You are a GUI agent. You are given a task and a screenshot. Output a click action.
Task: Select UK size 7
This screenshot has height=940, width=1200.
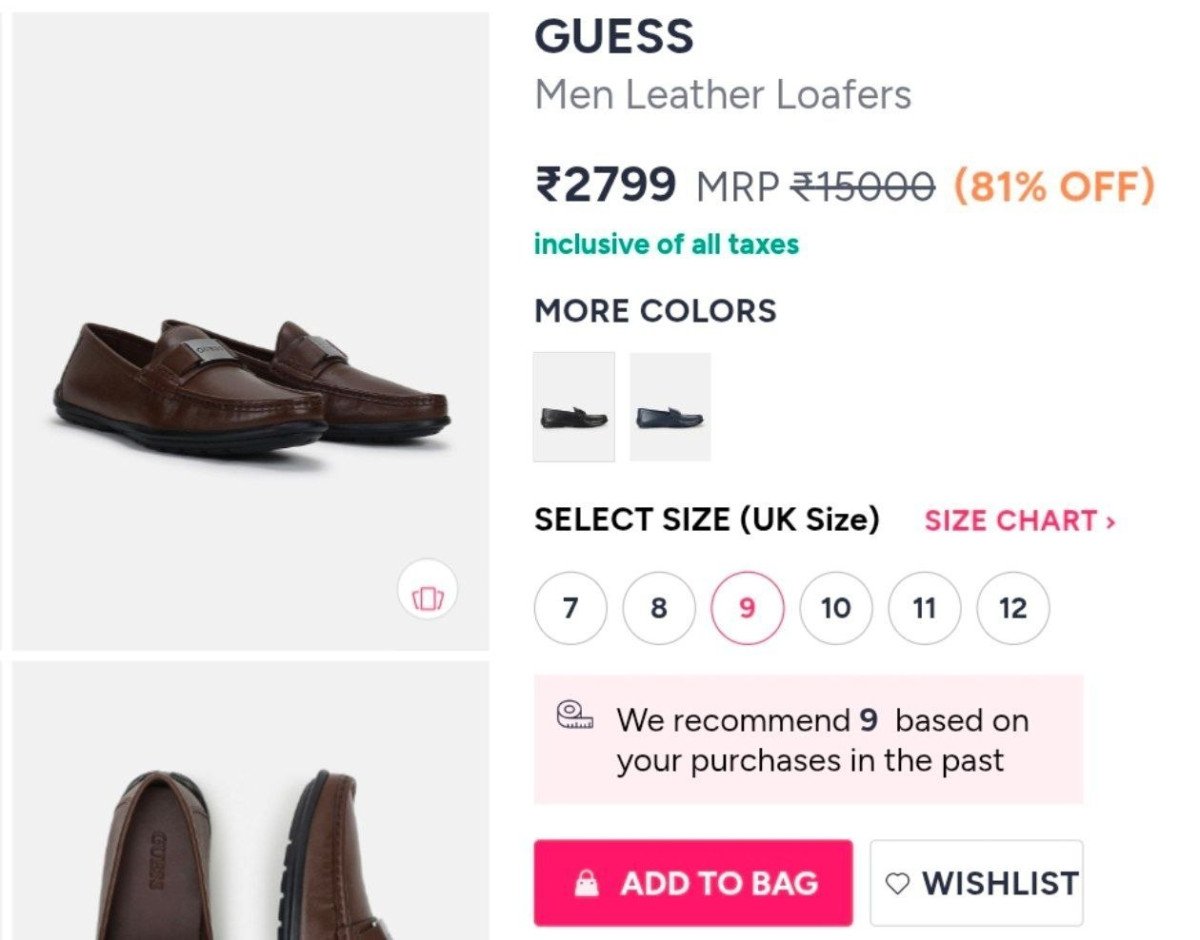[x=569, y=607]
